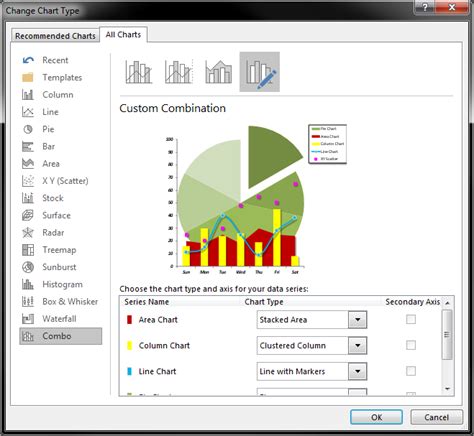Pick the Histogram chart category icon

[x=28, y=284]
